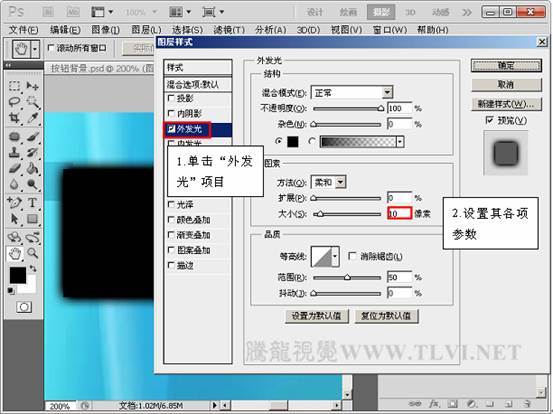This screenshot has width=553, height=414.
Task: Toggle Quick Mask mode icon
Action: tap(24, 307)
